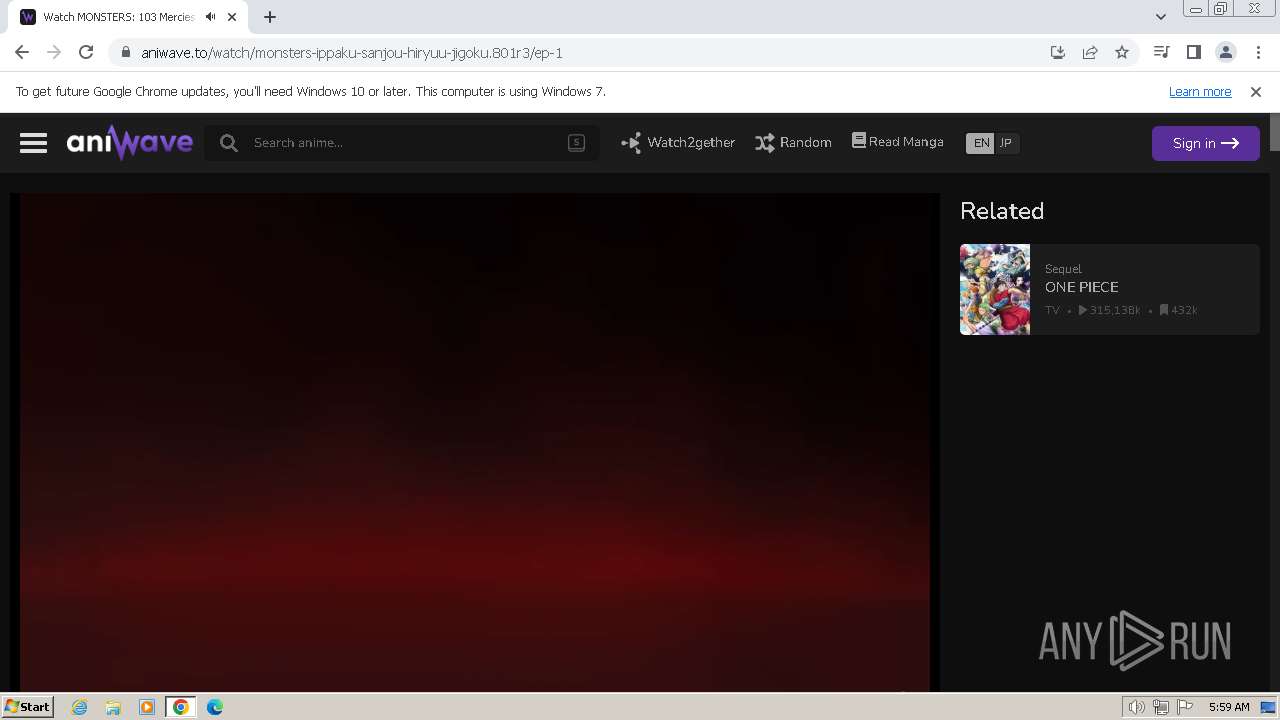Open the Windows Start menu
The width and height of the screenshot is (1280, 720).
tap(27, 706)
